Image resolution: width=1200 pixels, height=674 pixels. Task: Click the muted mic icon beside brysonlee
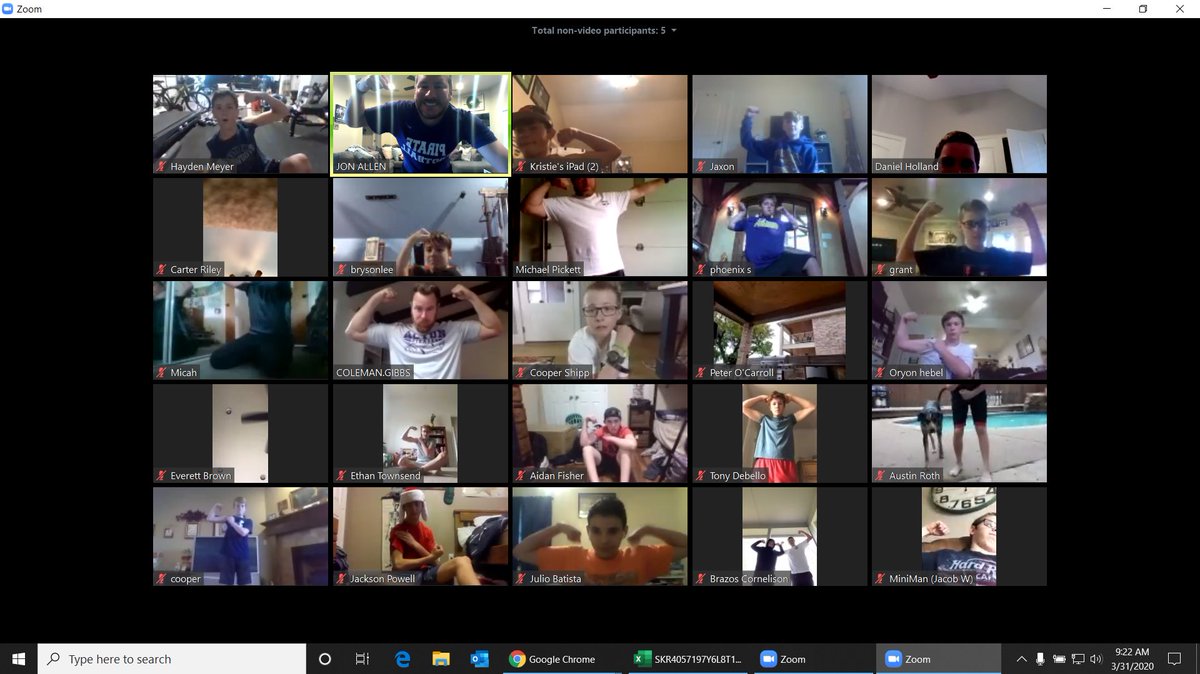[x=341, y=270]
